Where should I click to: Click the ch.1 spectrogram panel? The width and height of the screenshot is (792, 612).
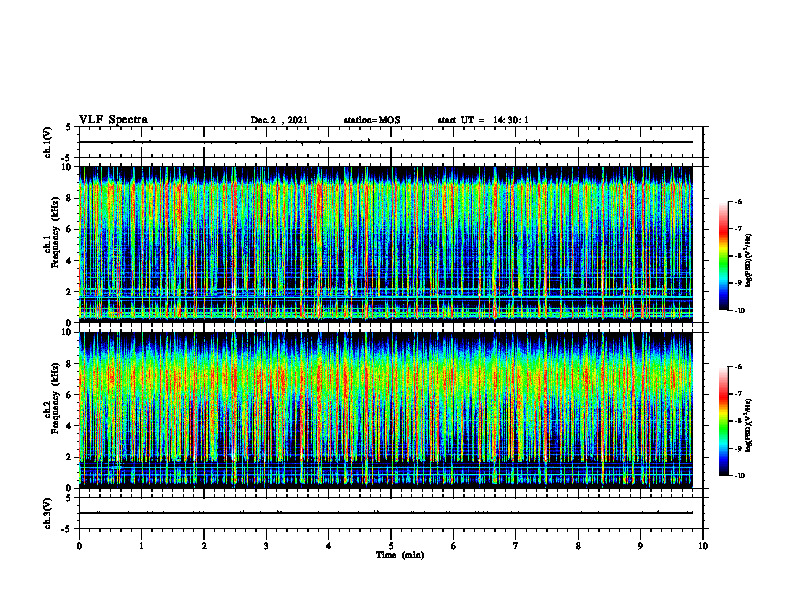[x=386, y=244]
